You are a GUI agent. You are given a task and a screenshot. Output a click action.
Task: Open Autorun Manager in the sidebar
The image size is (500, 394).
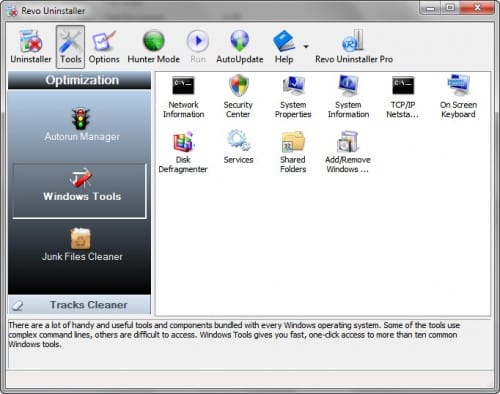pyautogui.click(x=82, y=125)
